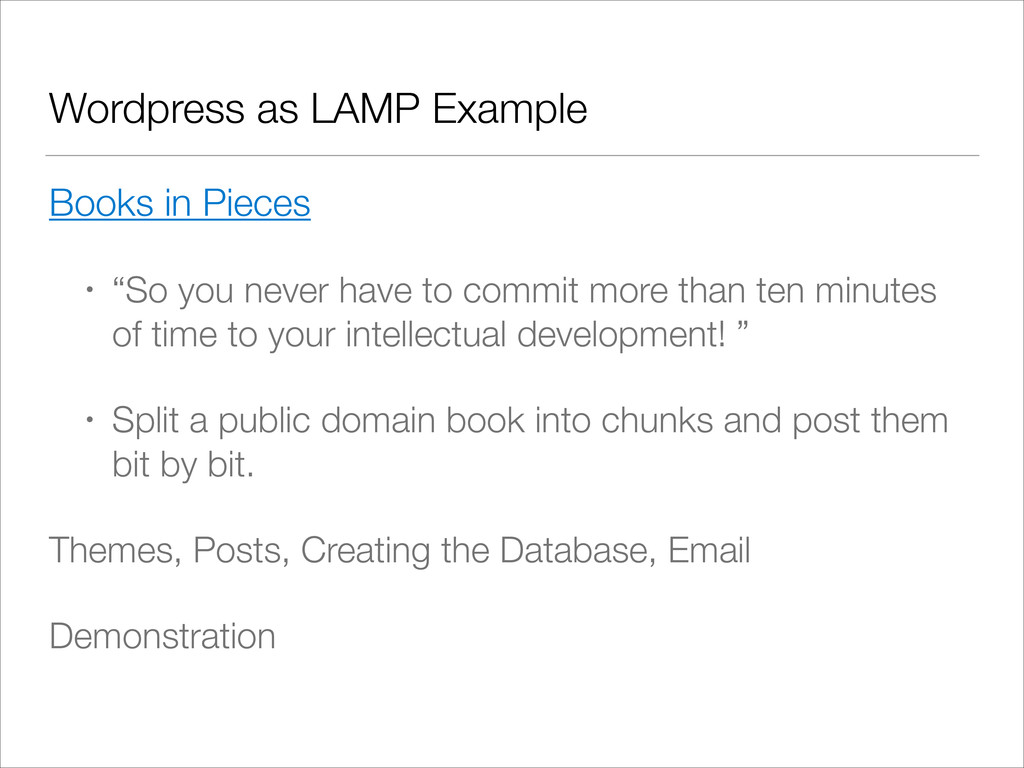Viewport: 1024px width, 768px height.
Task: Click the closing quotation mark after development
Action: (x=741, y=326)
